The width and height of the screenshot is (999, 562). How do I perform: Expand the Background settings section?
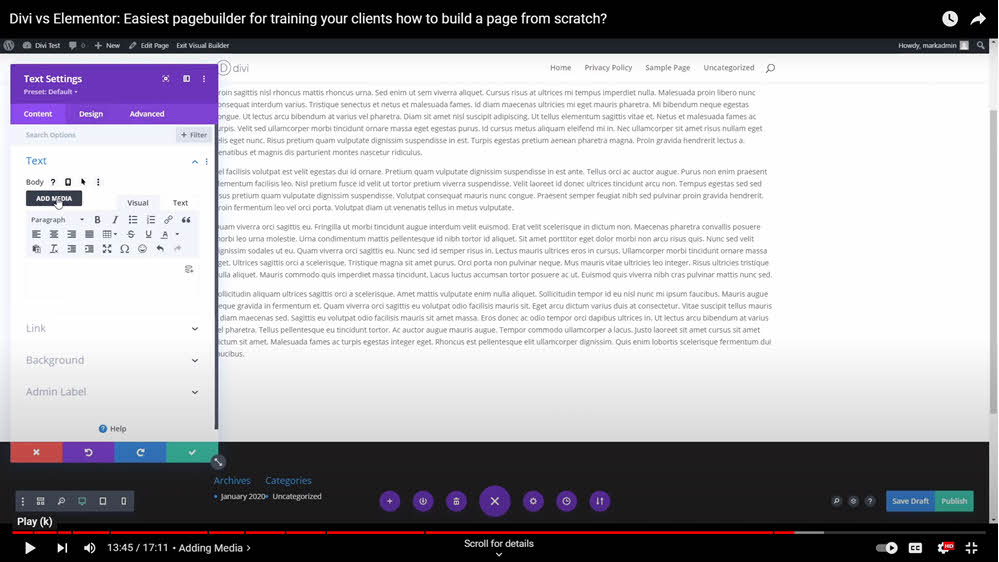click(x=110, y=360)
